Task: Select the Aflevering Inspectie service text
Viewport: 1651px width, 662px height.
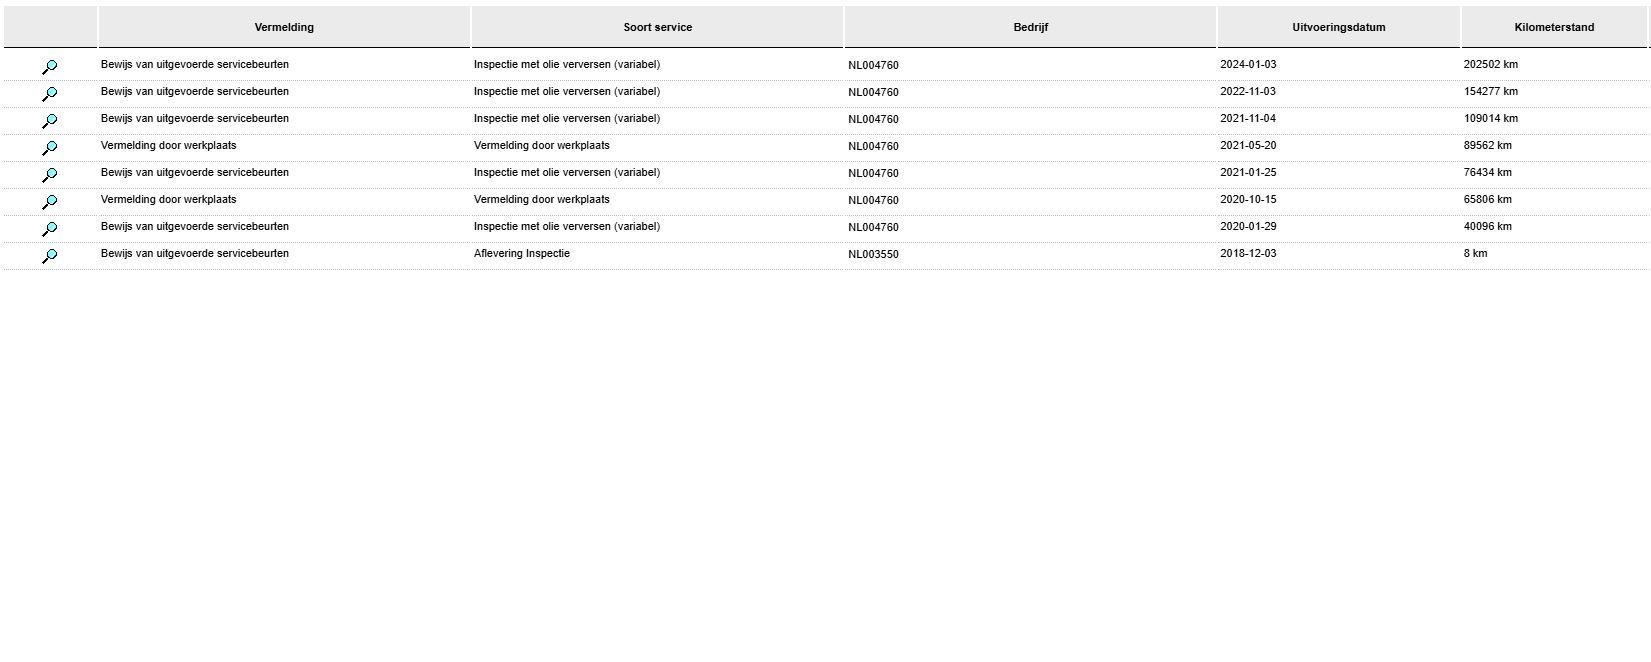Action: coord(521,254)
